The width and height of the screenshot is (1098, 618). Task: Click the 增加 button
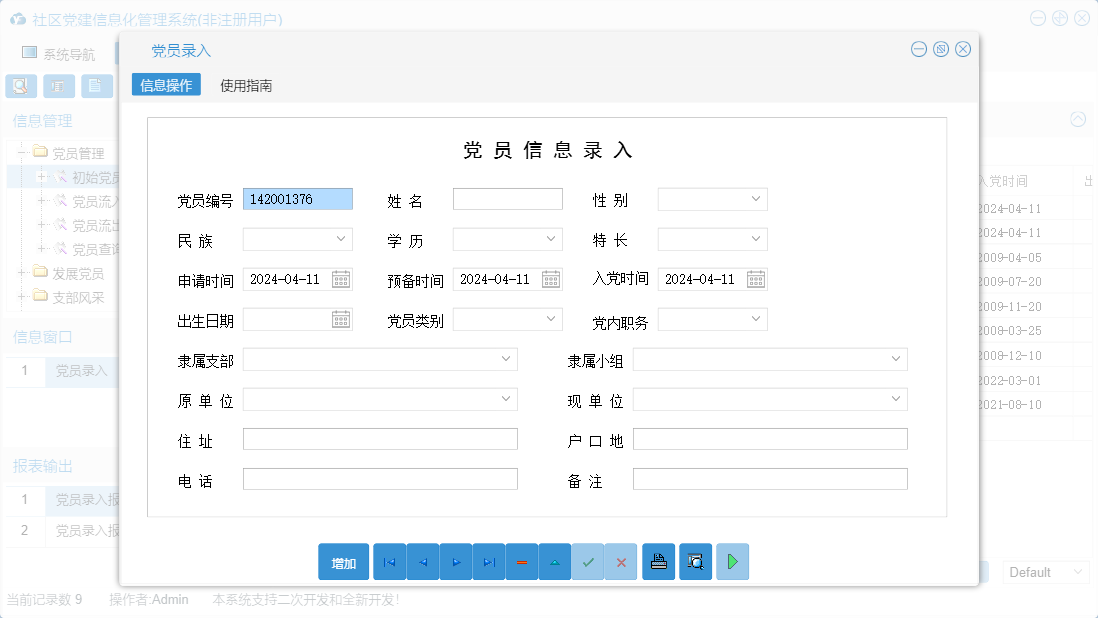343,562
